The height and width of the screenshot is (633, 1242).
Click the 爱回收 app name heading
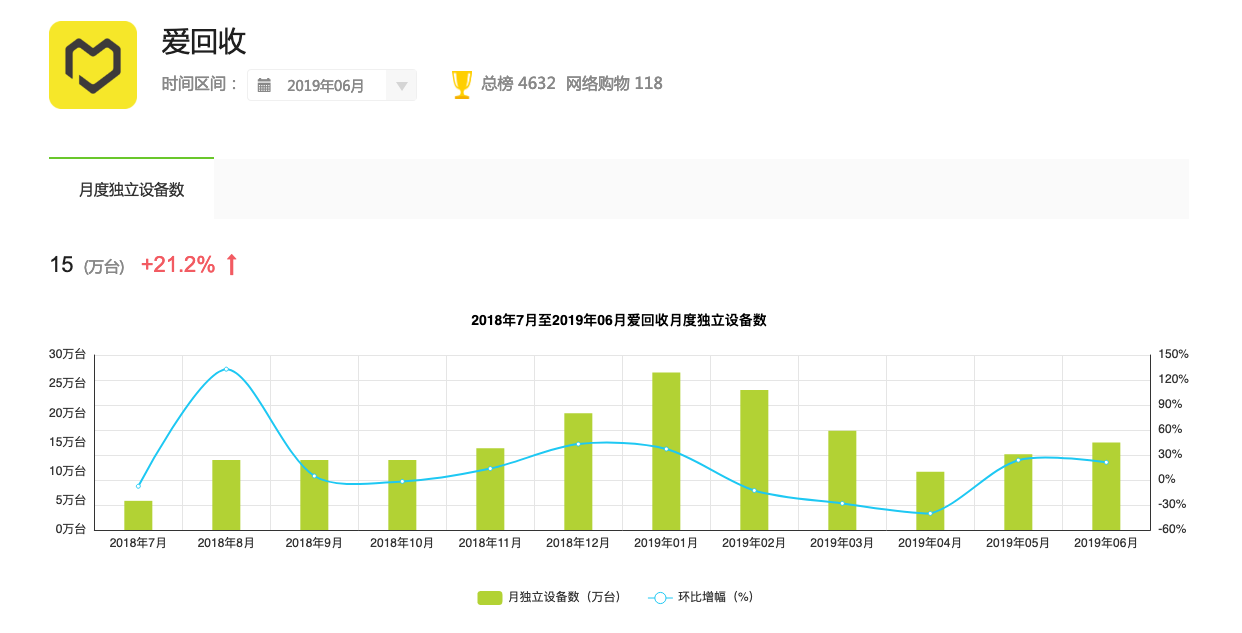point(204,41)
